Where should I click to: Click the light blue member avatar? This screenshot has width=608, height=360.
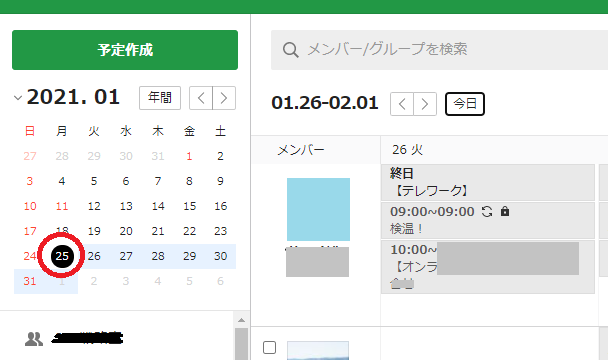pyautogui.click(x=318, y=209)
